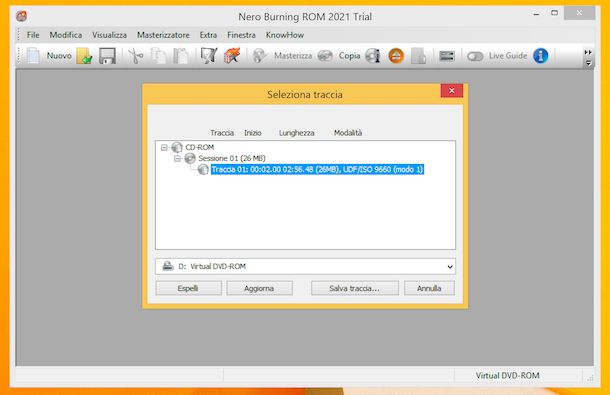Click the drive icon in drive selector

click(168, 266)
